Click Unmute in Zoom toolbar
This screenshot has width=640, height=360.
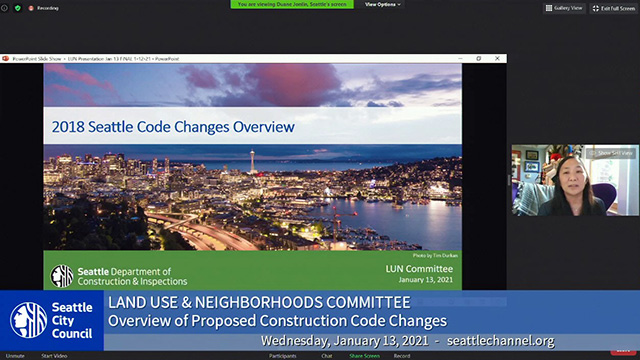click(x=15, y=356)
